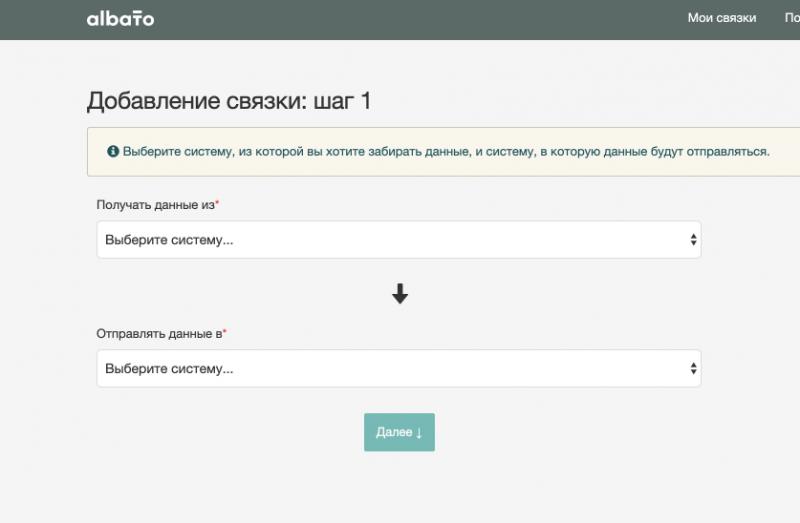Click the red asterisk beside "Отправлять данные в"
The width and height of the screenshot is (800, 523).
225,332
